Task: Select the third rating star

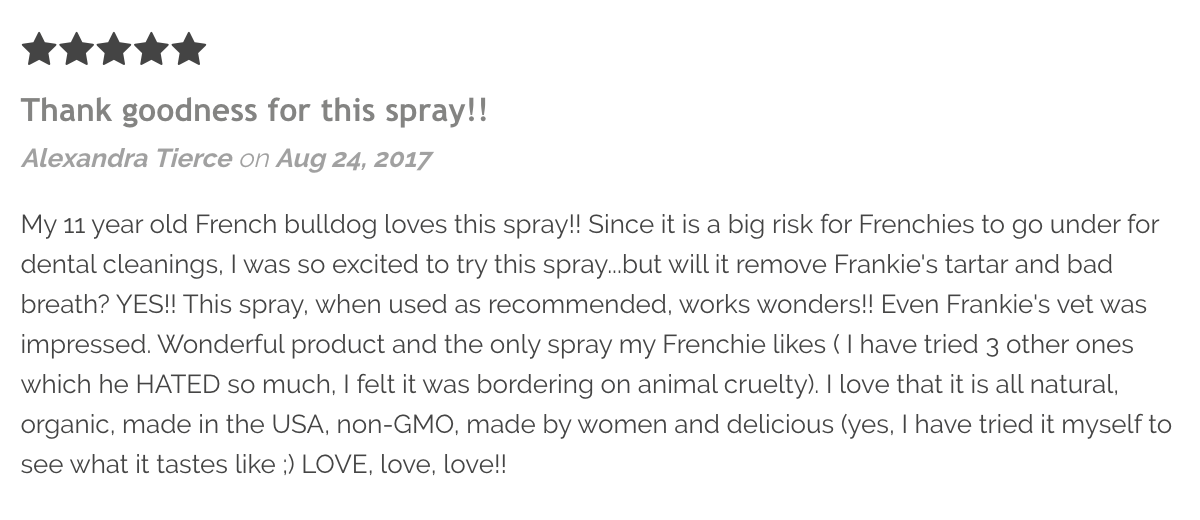Action: click(x=113, y=49)
